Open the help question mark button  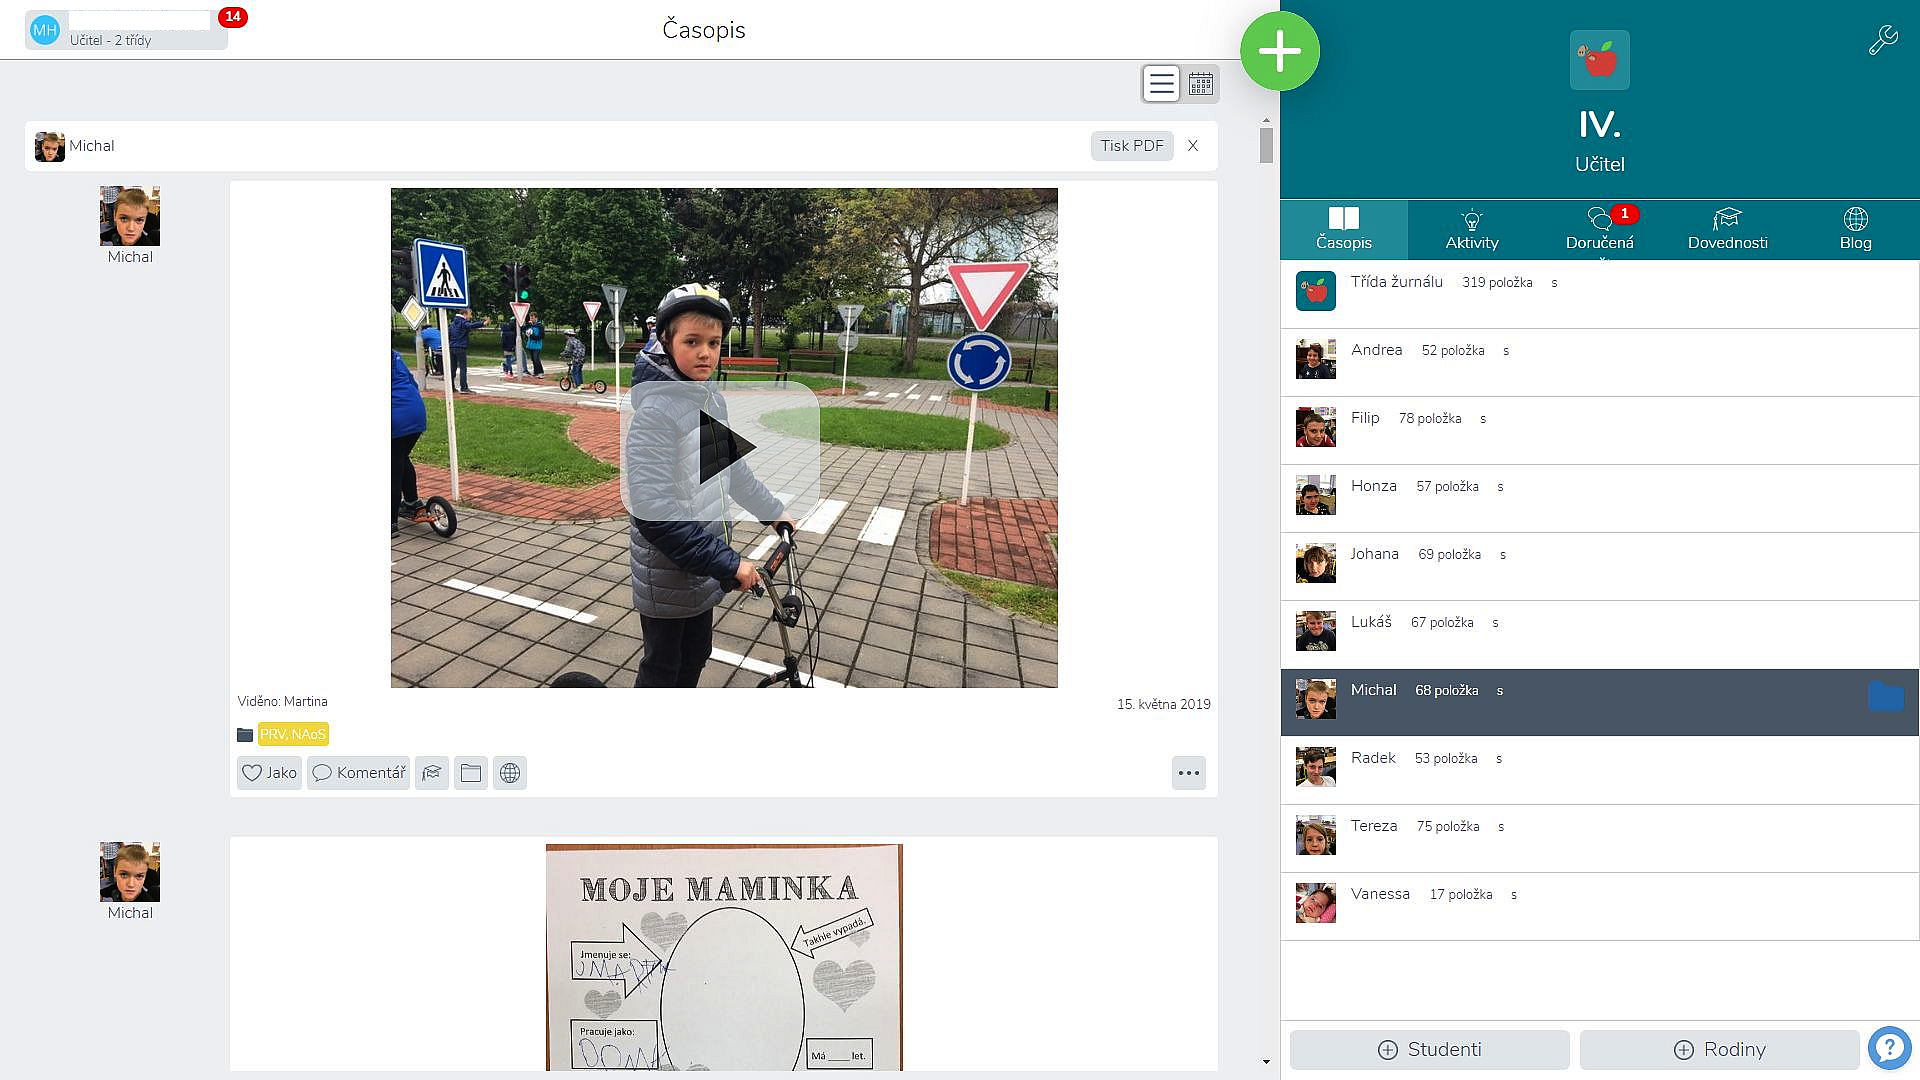1889,1049
